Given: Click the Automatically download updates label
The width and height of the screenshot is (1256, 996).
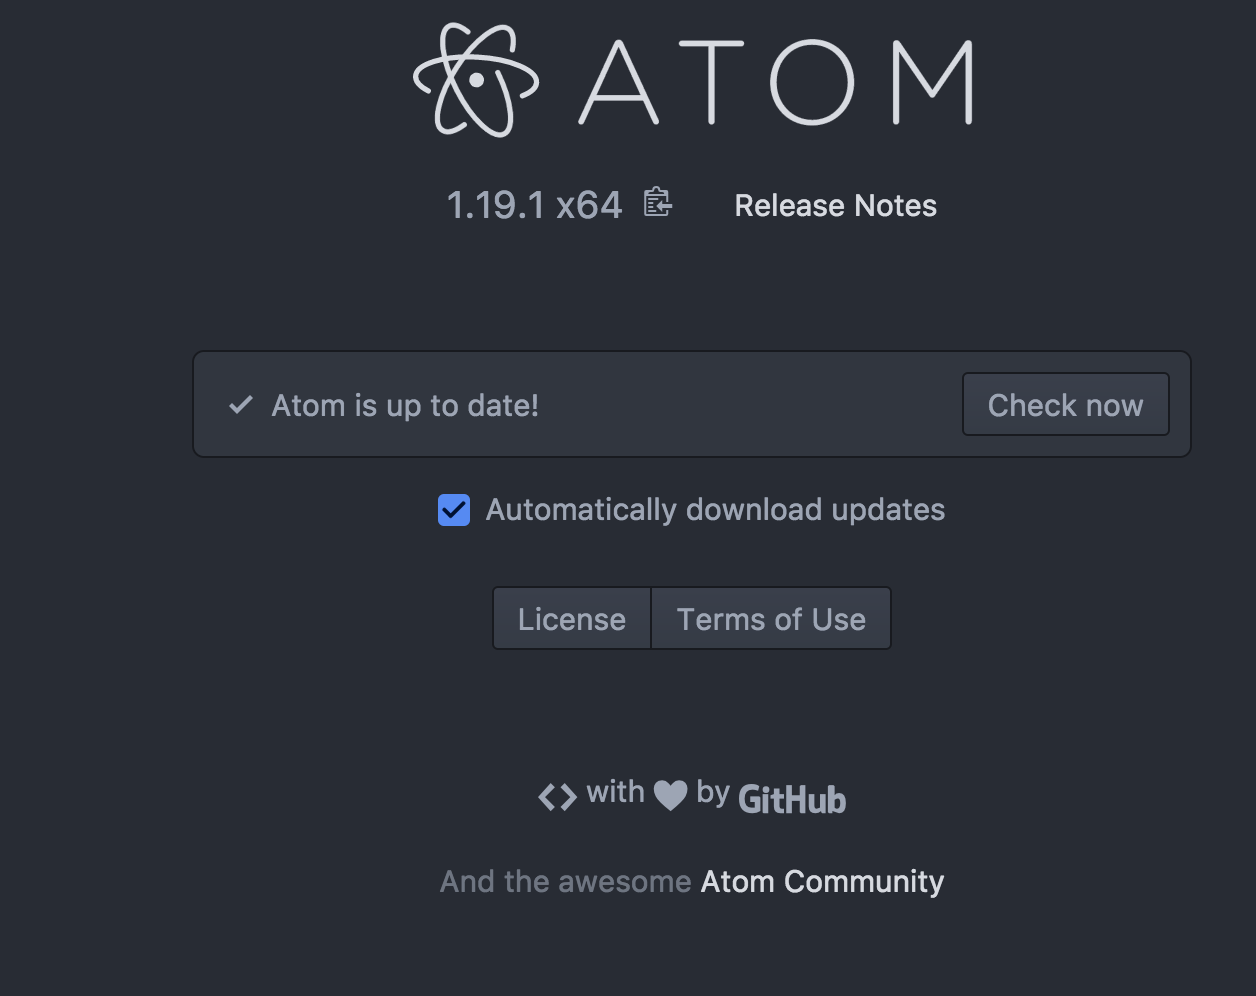Looking at the screenshot, I should tap(714, 510).
